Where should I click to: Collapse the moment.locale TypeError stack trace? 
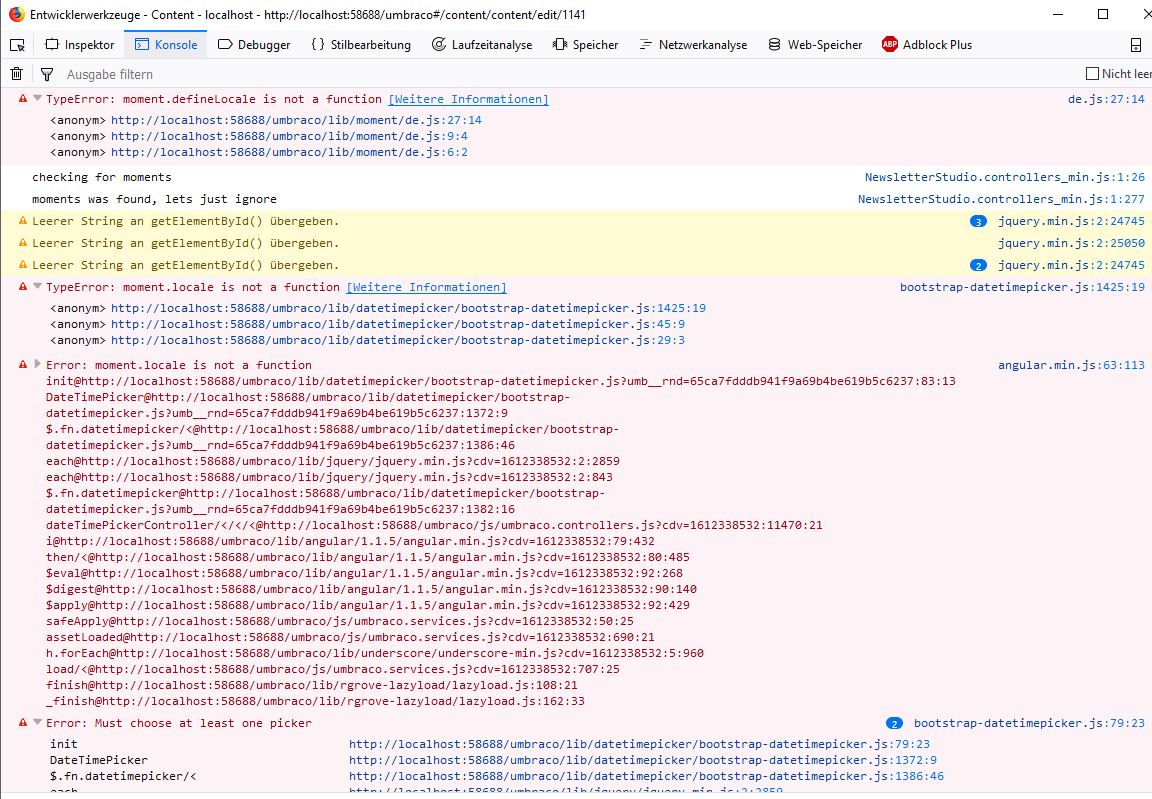[x=38, y=287]
